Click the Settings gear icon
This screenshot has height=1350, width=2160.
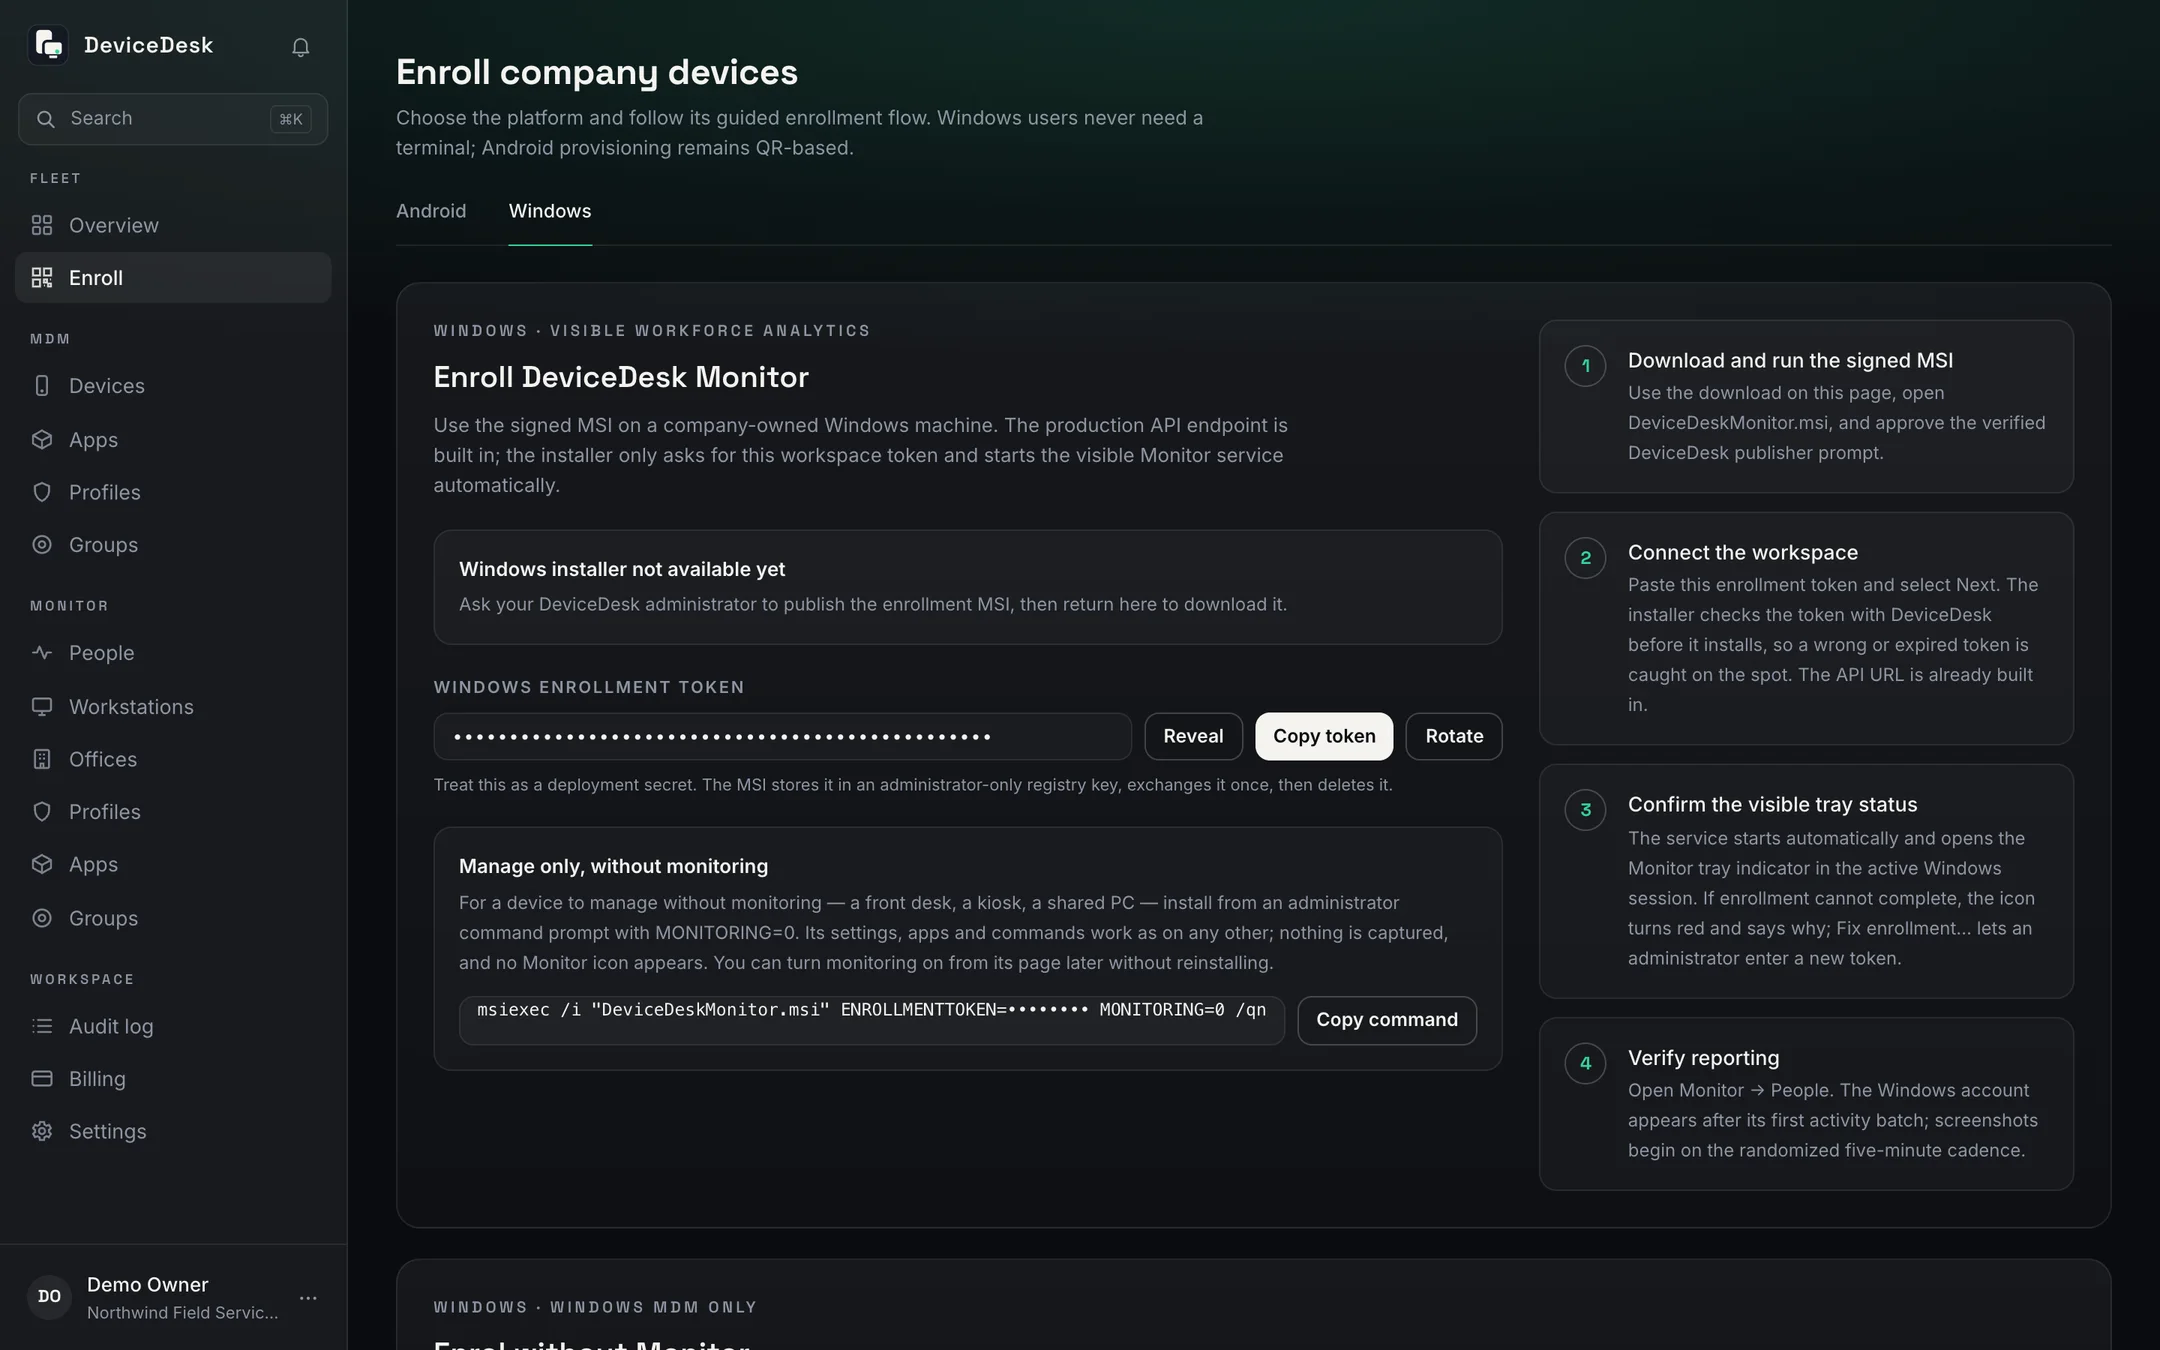(x=42, y=1131)
